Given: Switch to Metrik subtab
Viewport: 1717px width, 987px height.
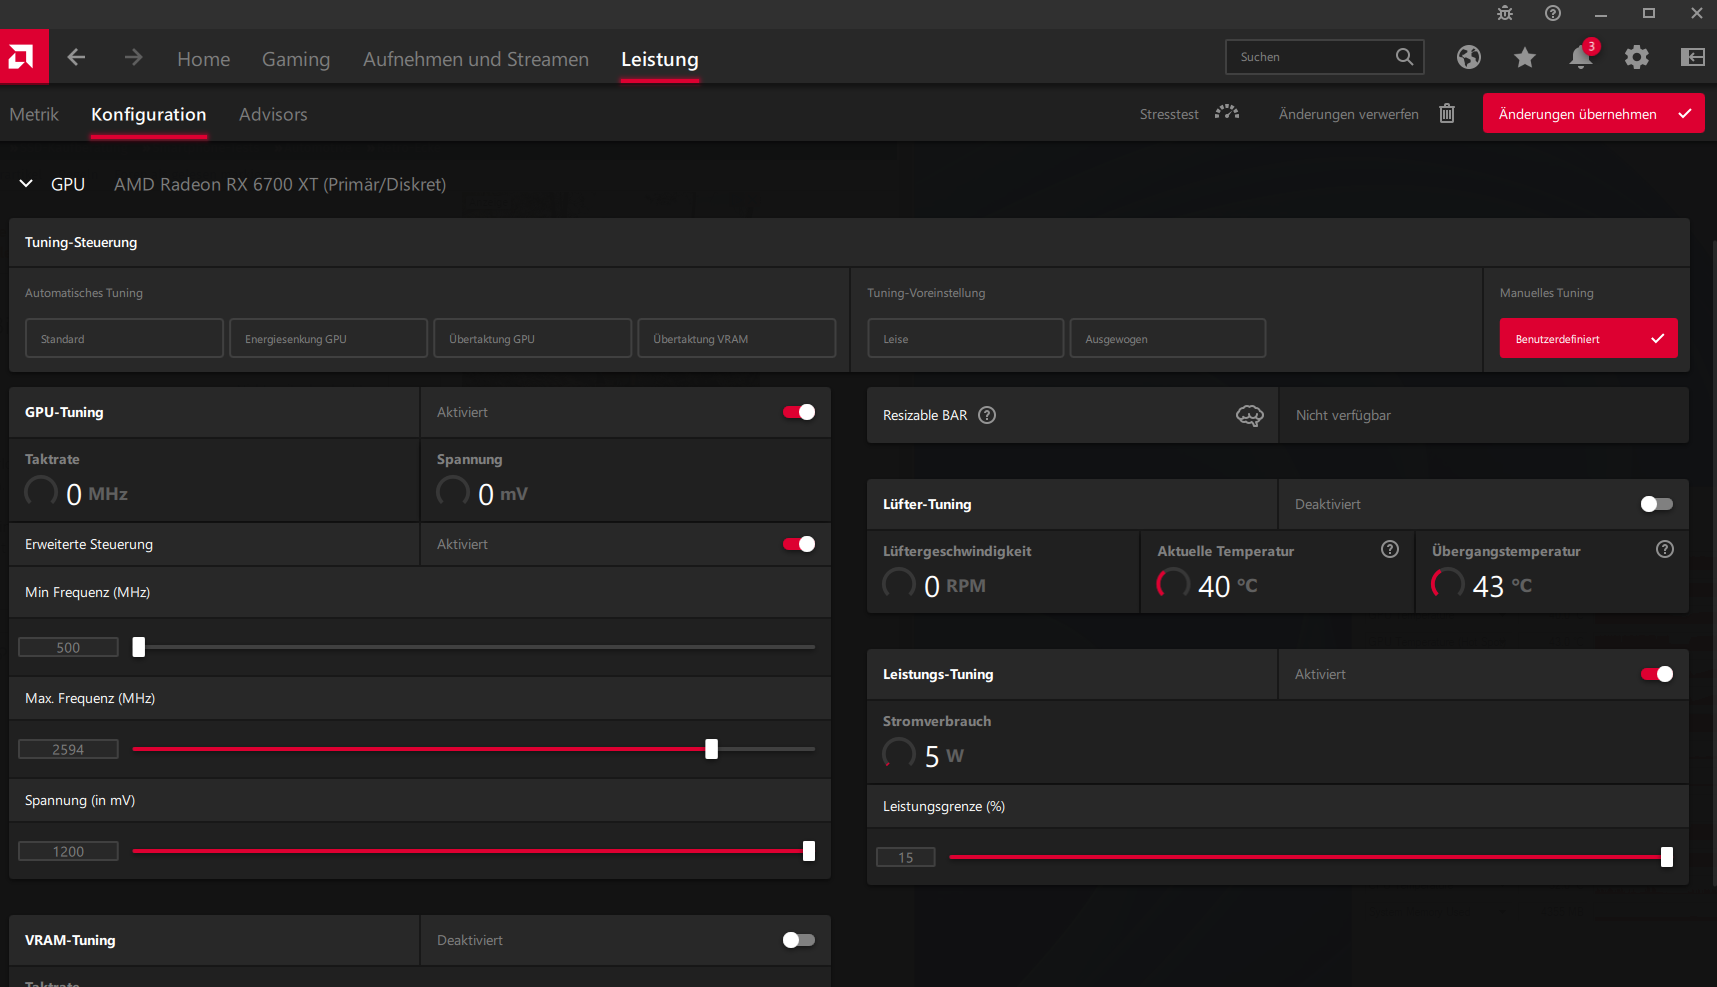Looking at the screenshot, I should coord(34,114).
